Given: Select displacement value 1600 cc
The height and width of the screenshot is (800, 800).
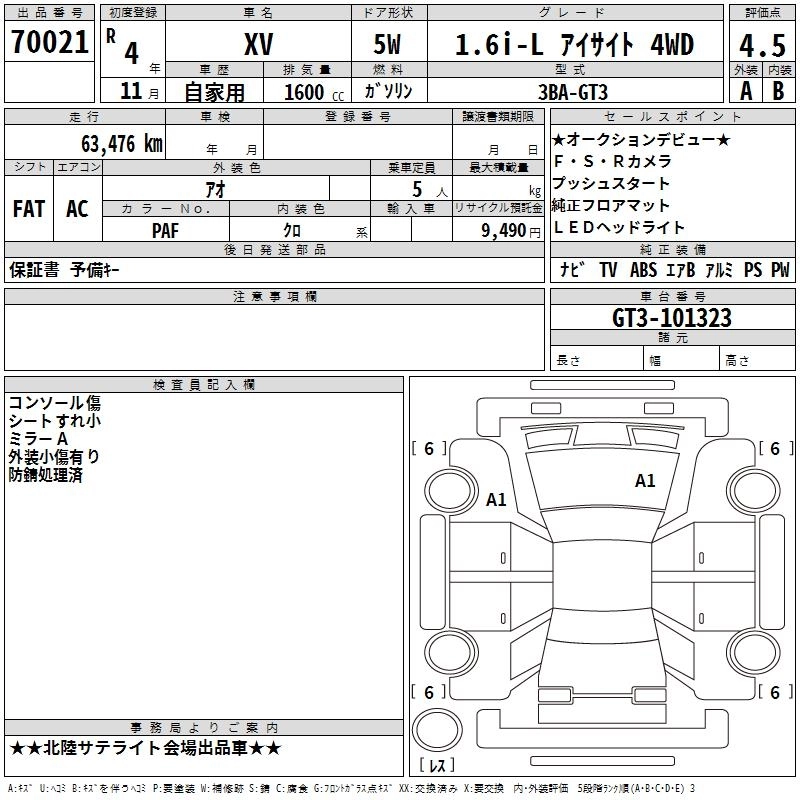Looking at the screenshot, I should [314, 93].
